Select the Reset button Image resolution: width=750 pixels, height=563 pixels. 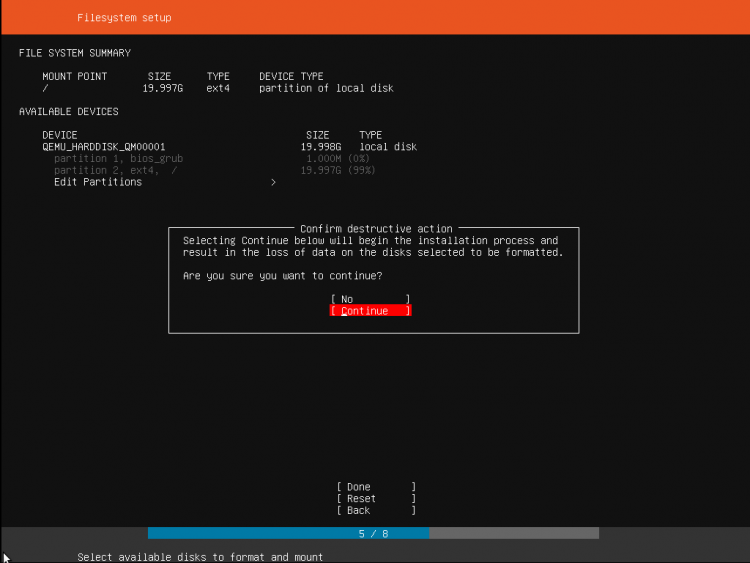[x=376, y=498]
